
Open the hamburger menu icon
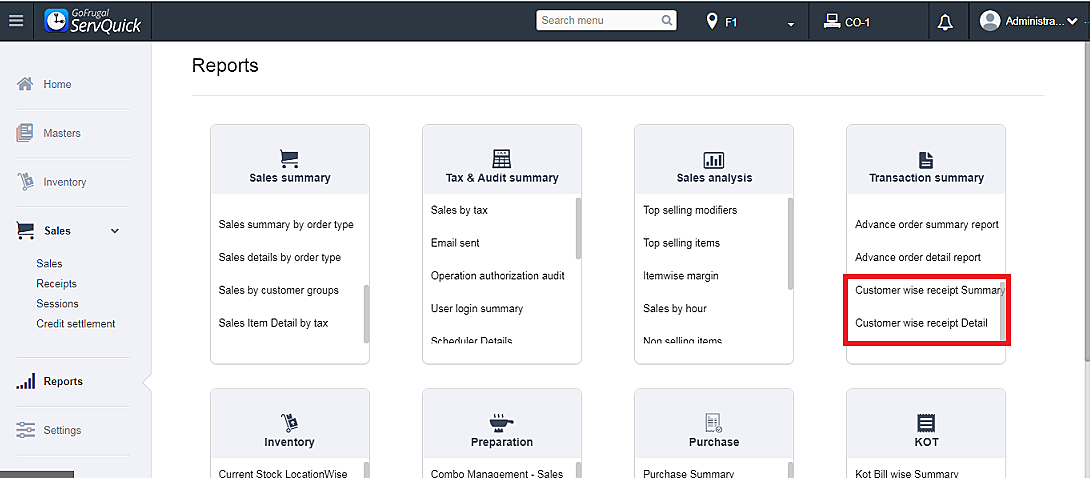pos(16,21)
